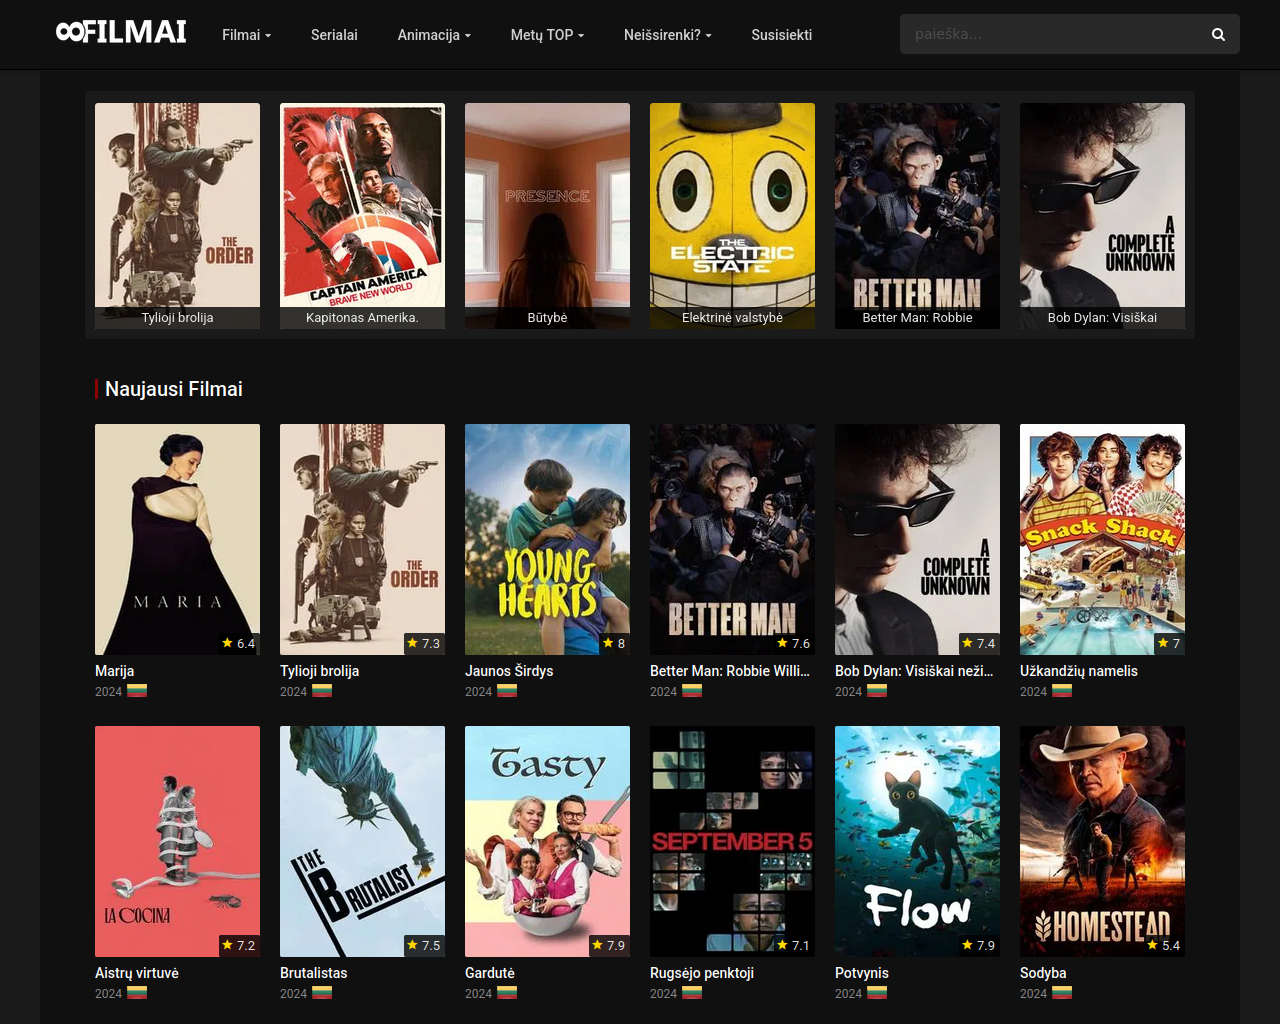Open the Metų TOP dropdown
Screen dimensions: 1280x1024
click(x=547, y=35)
